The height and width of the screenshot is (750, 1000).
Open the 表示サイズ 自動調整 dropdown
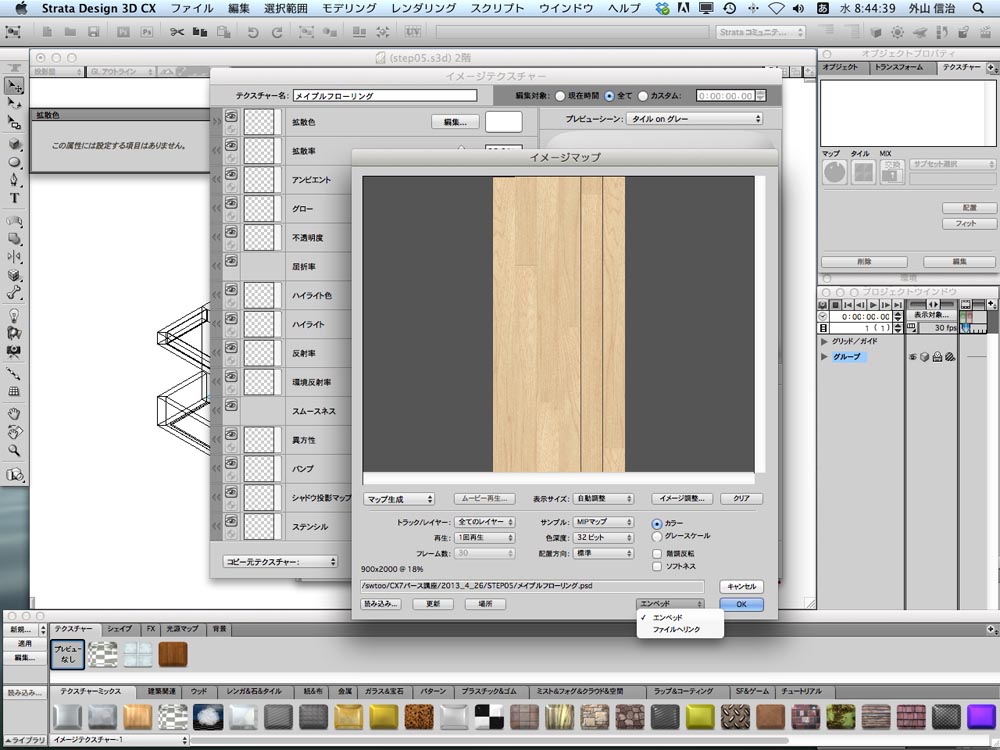[603, 499]
